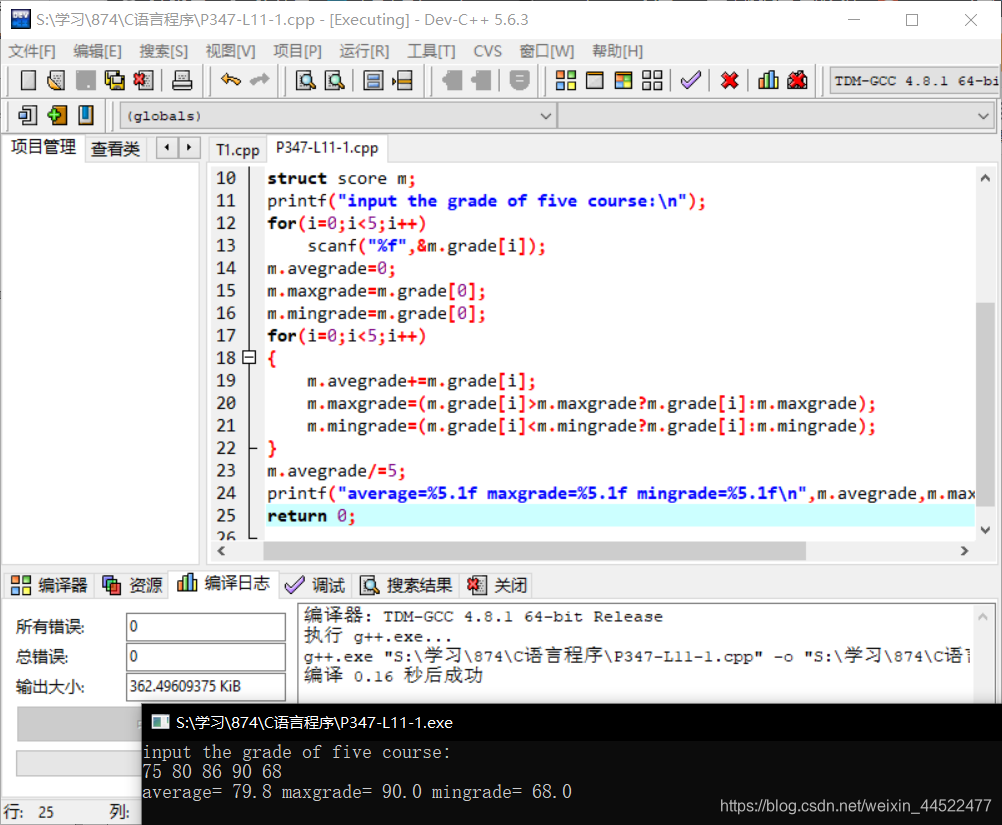Click the Syntax check checkmark icon
This screenshot has height=825, width=1002.
691,81
